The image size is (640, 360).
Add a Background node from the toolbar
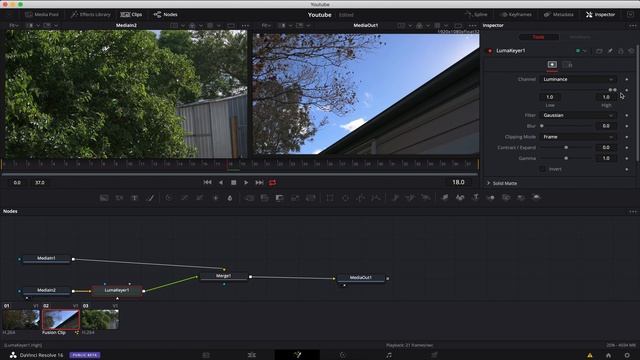104,198
